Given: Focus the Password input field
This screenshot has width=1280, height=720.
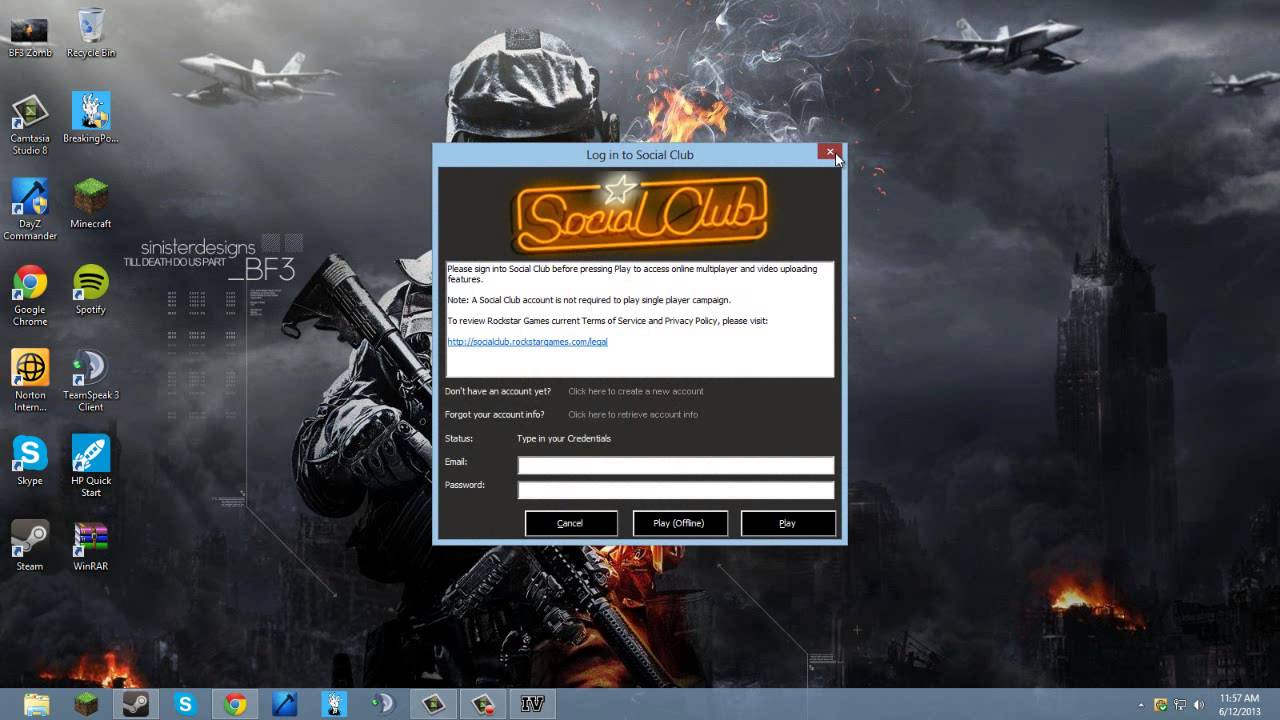Looking at the screenshot, I should pyautogui.click(x=676, y=490).
